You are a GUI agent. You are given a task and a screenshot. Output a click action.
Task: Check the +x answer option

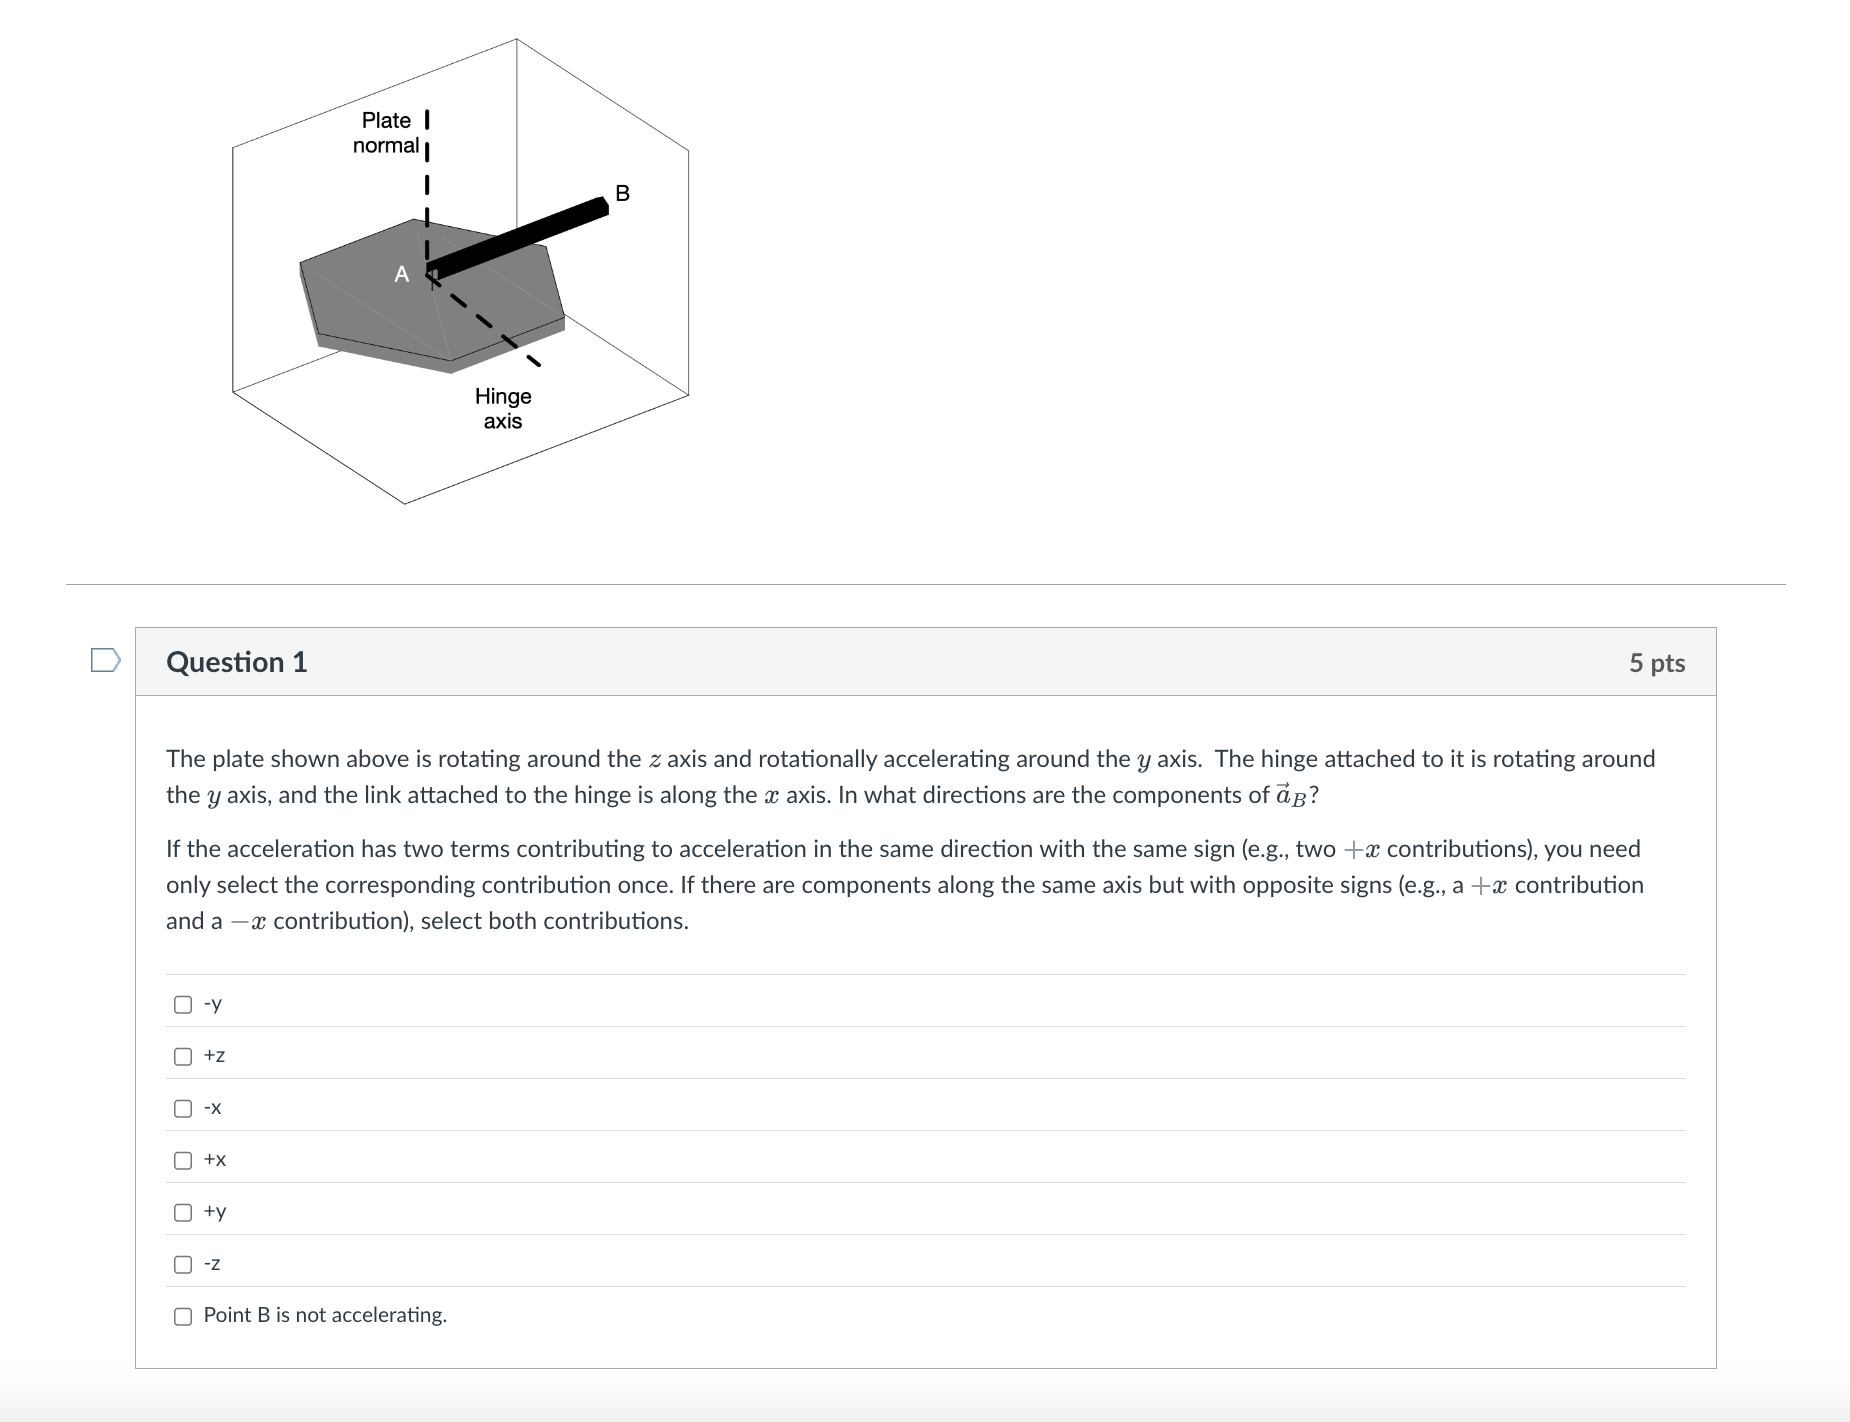[181, 1160]
